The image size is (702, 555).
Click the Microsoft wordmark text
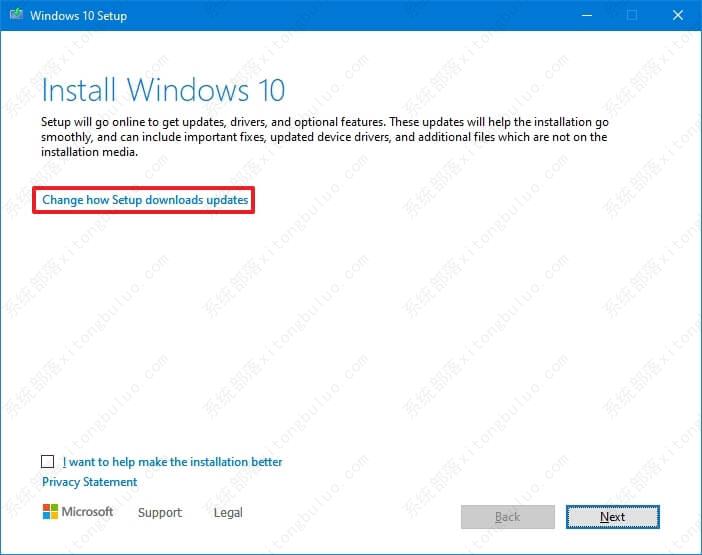point(88,512)
